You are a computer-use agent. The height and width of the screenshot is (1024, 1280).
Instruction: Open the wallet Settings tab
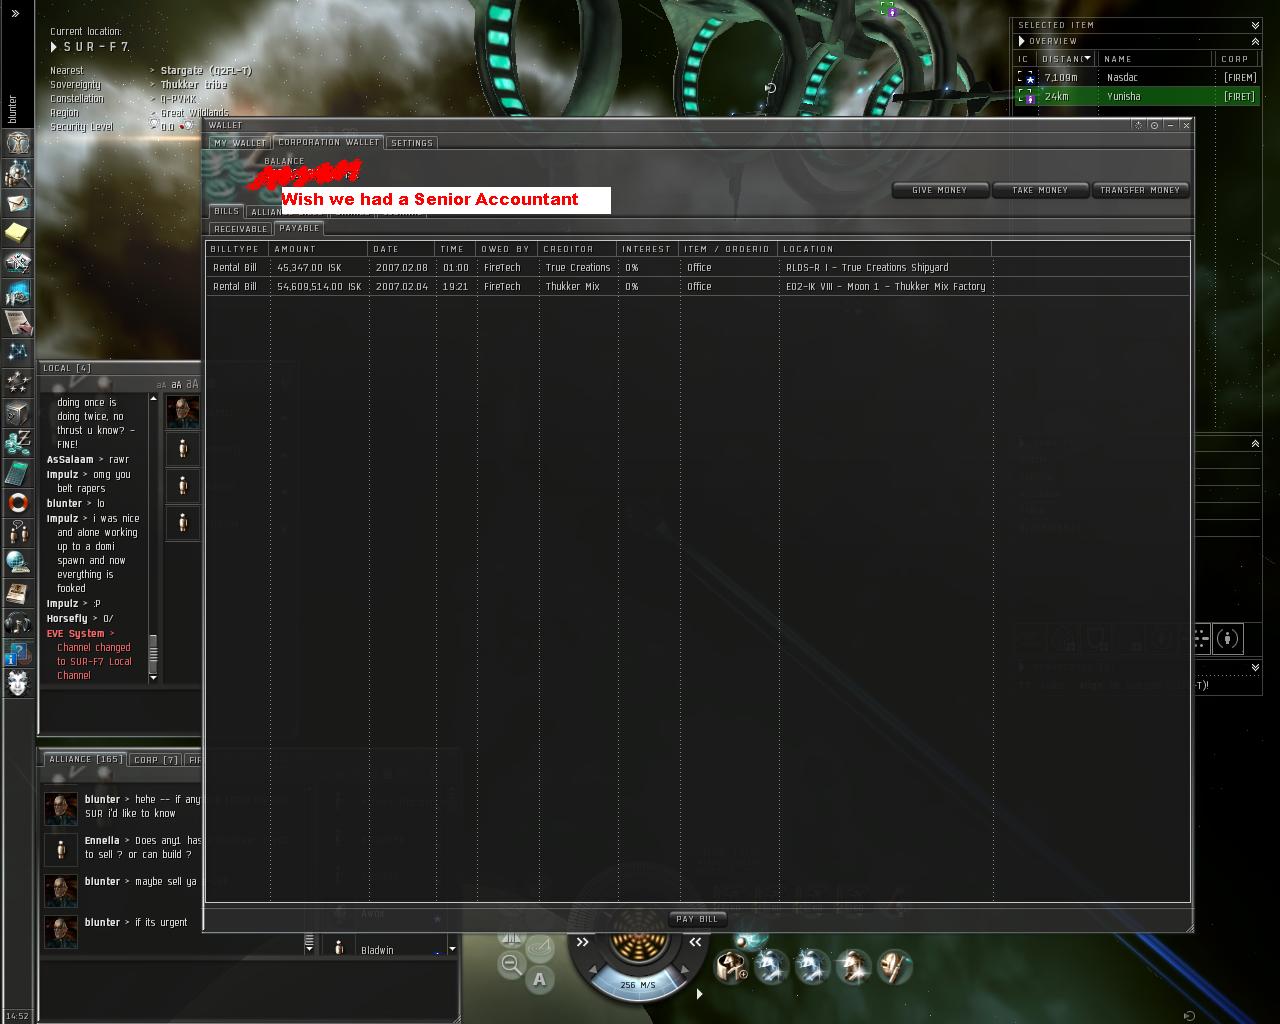click(412, 143)
